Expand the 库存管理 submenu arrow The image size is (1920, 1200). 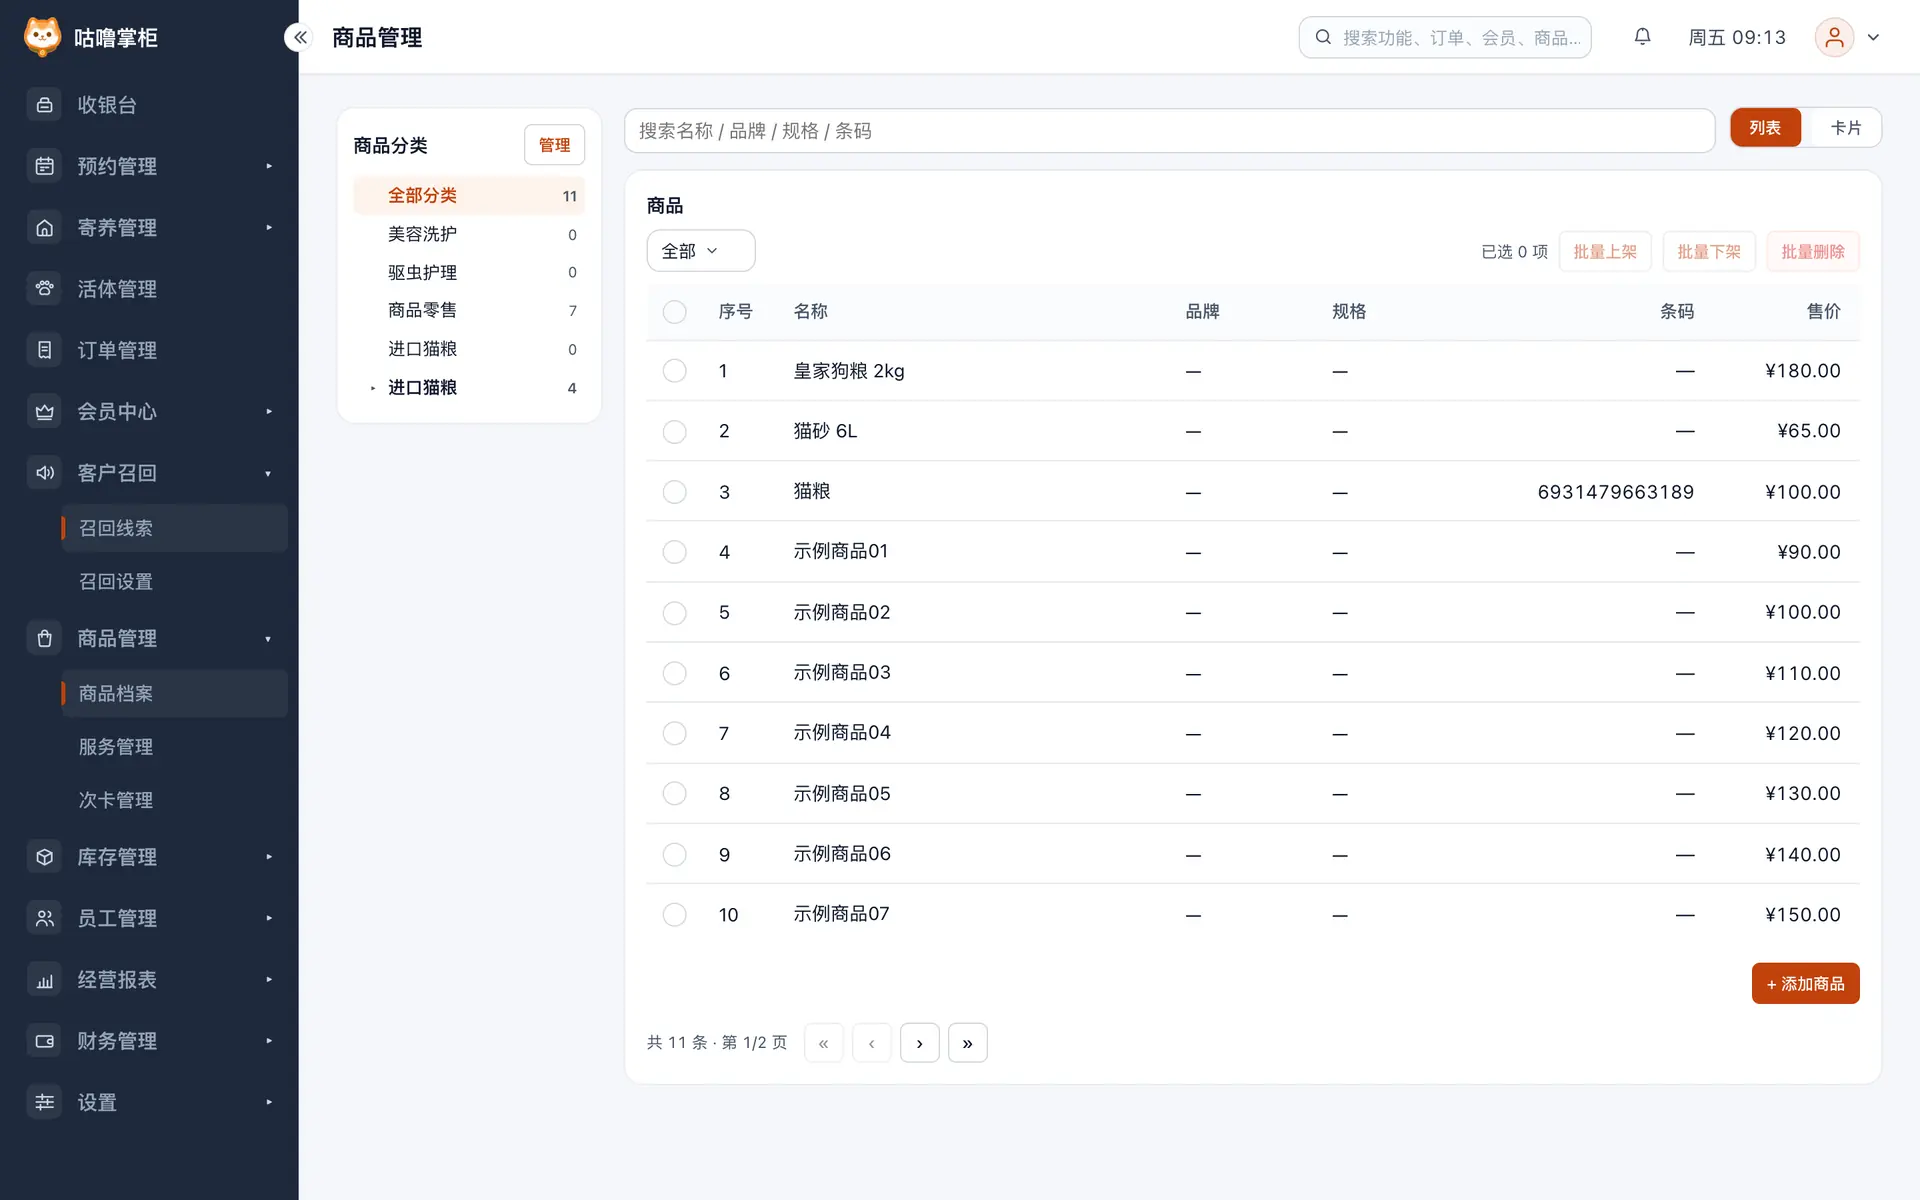click(269, 857)
